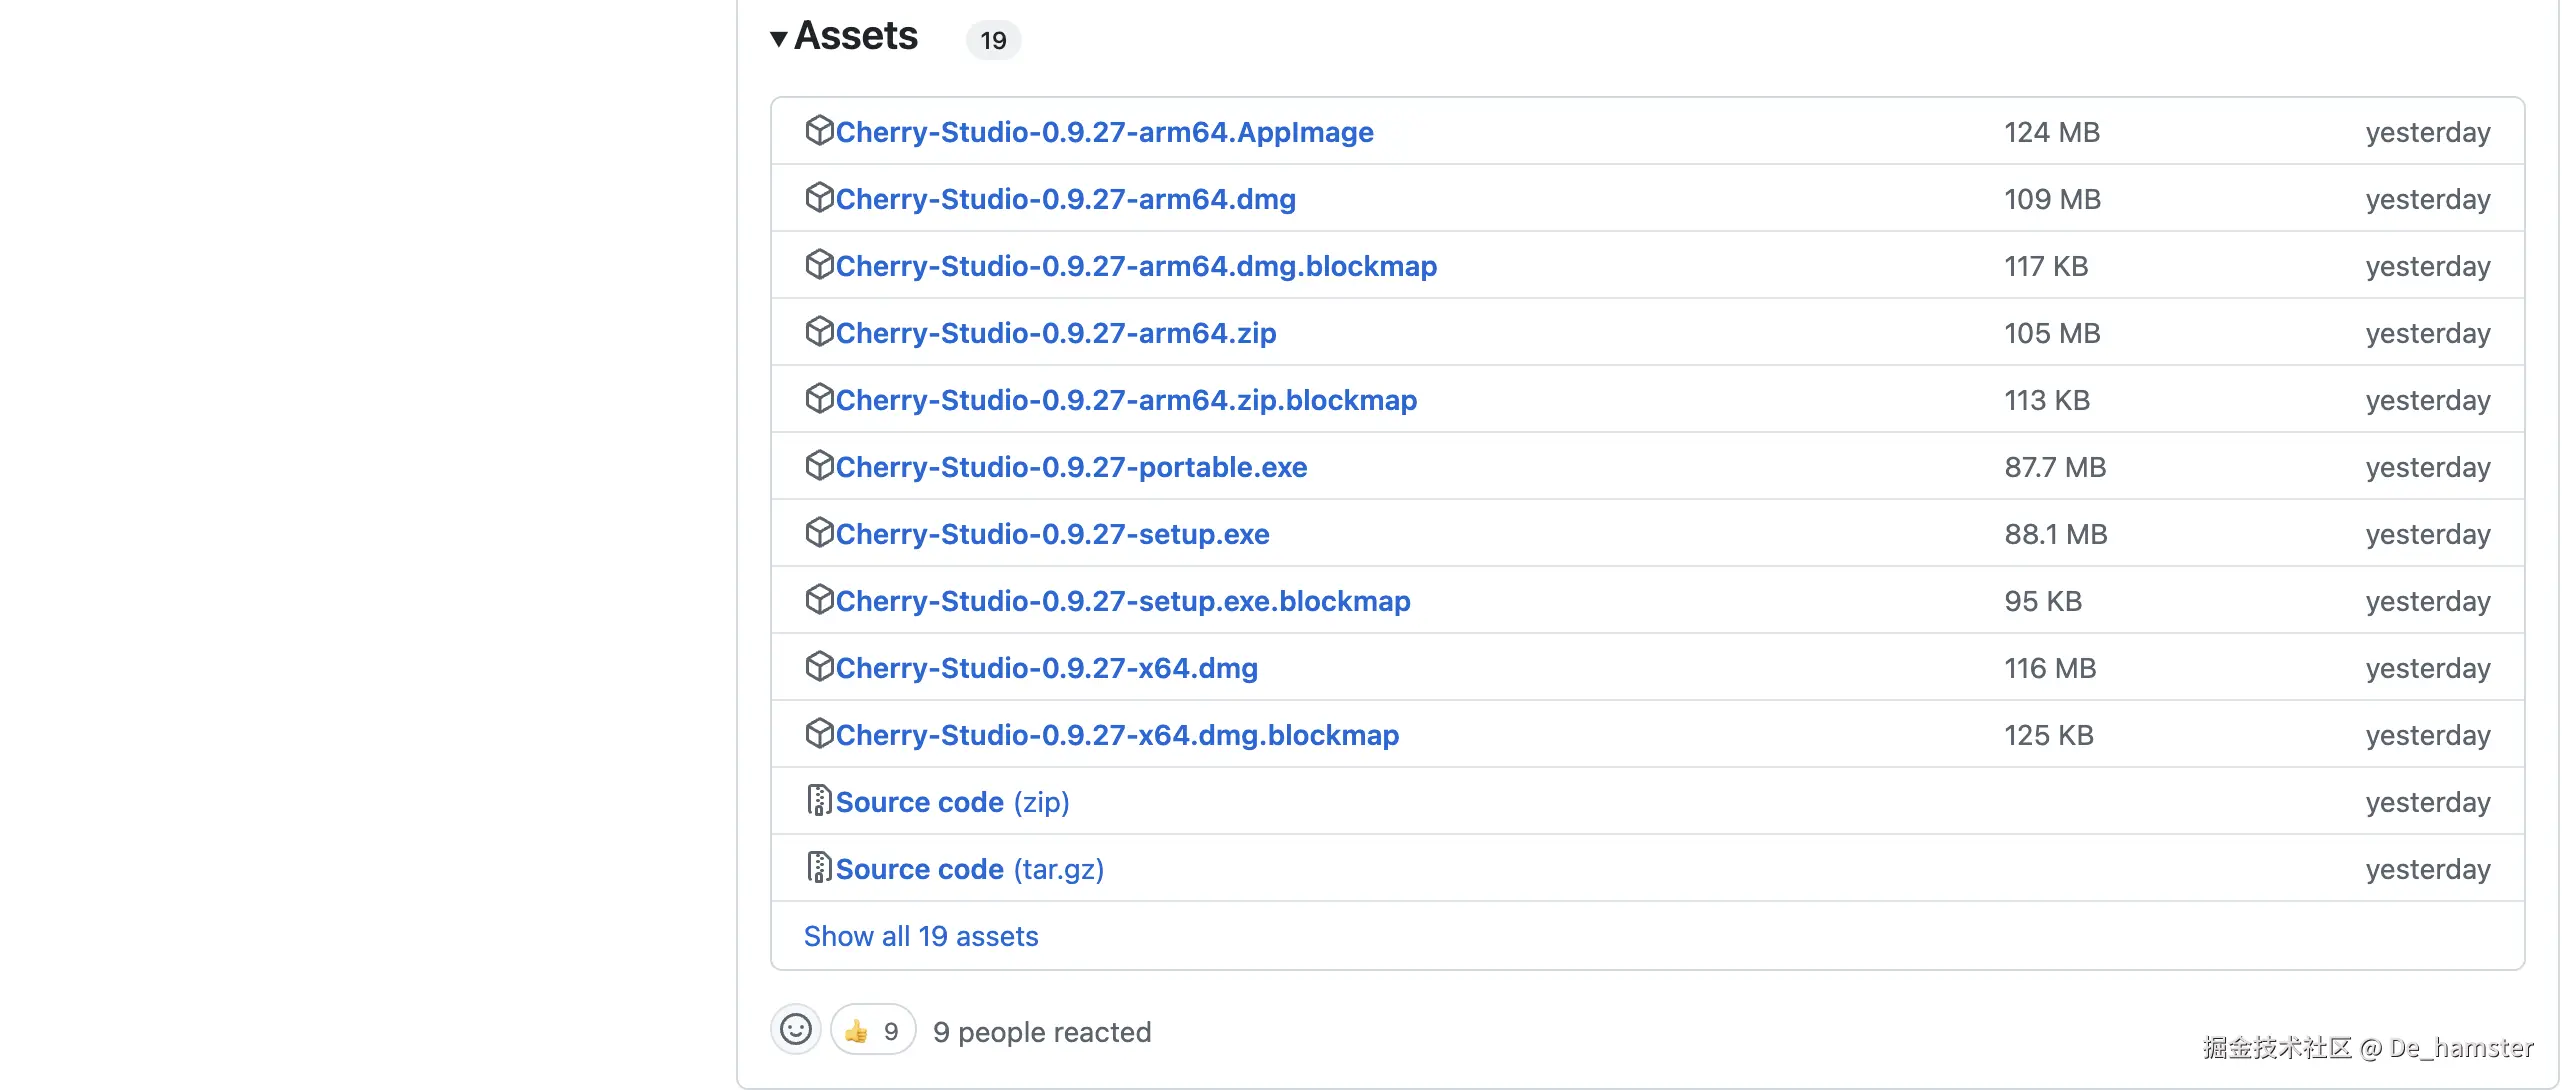Viewport: 2562px width, 1090px height.
Task: Click zip file icon beside Source code (zip)
Action: (x=819, y=801)
